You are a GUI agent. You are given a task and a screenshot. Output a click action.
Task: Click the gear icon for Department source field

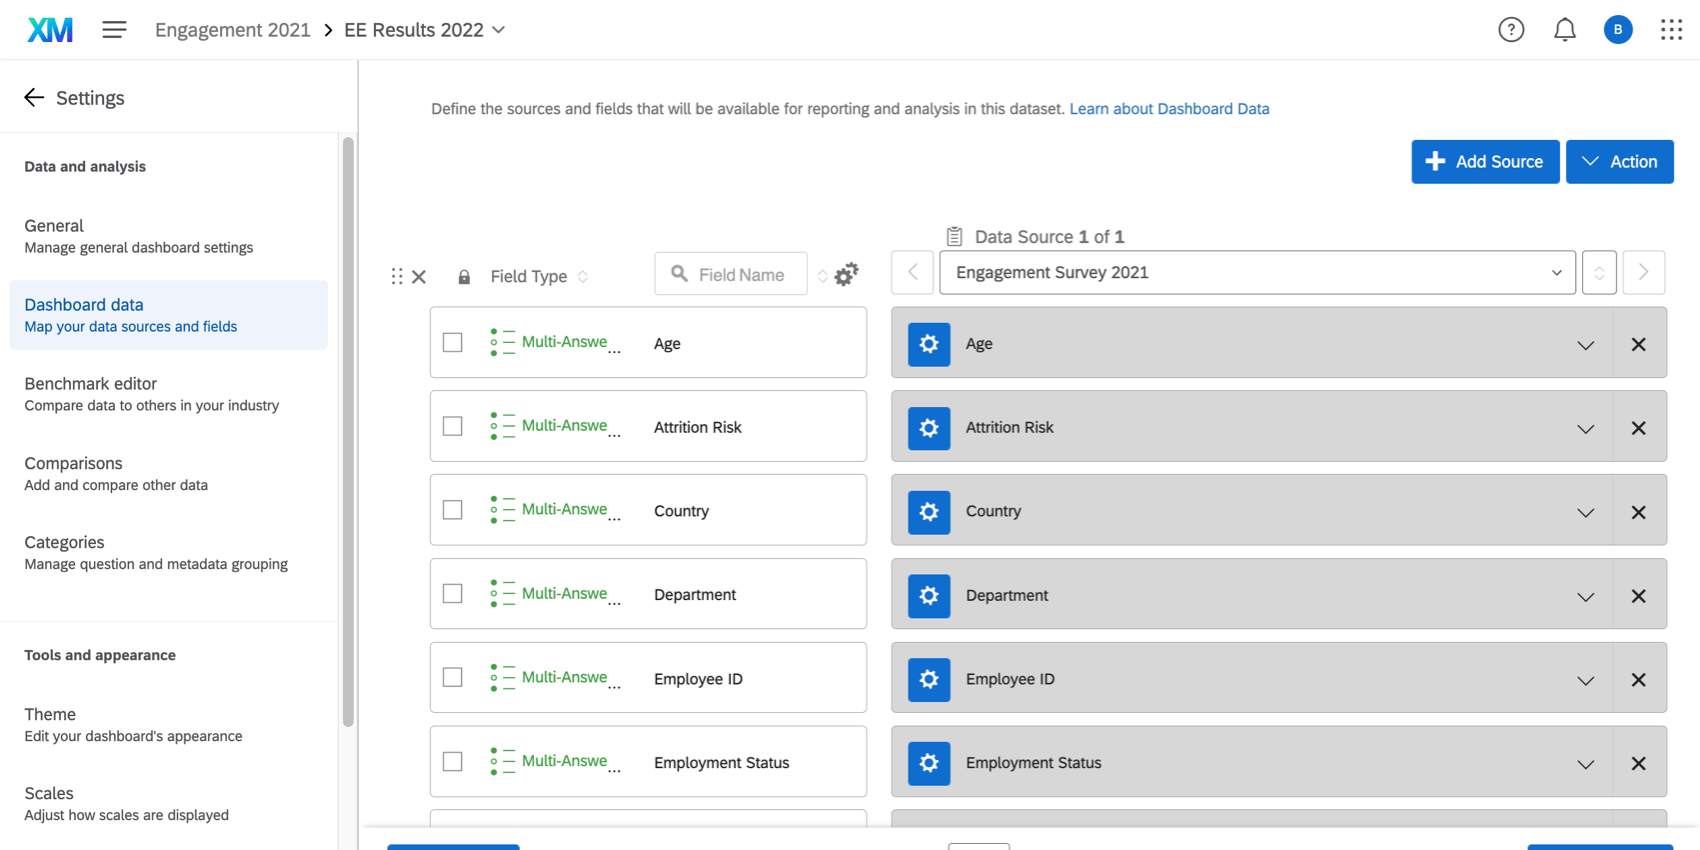tap(928, 595)
